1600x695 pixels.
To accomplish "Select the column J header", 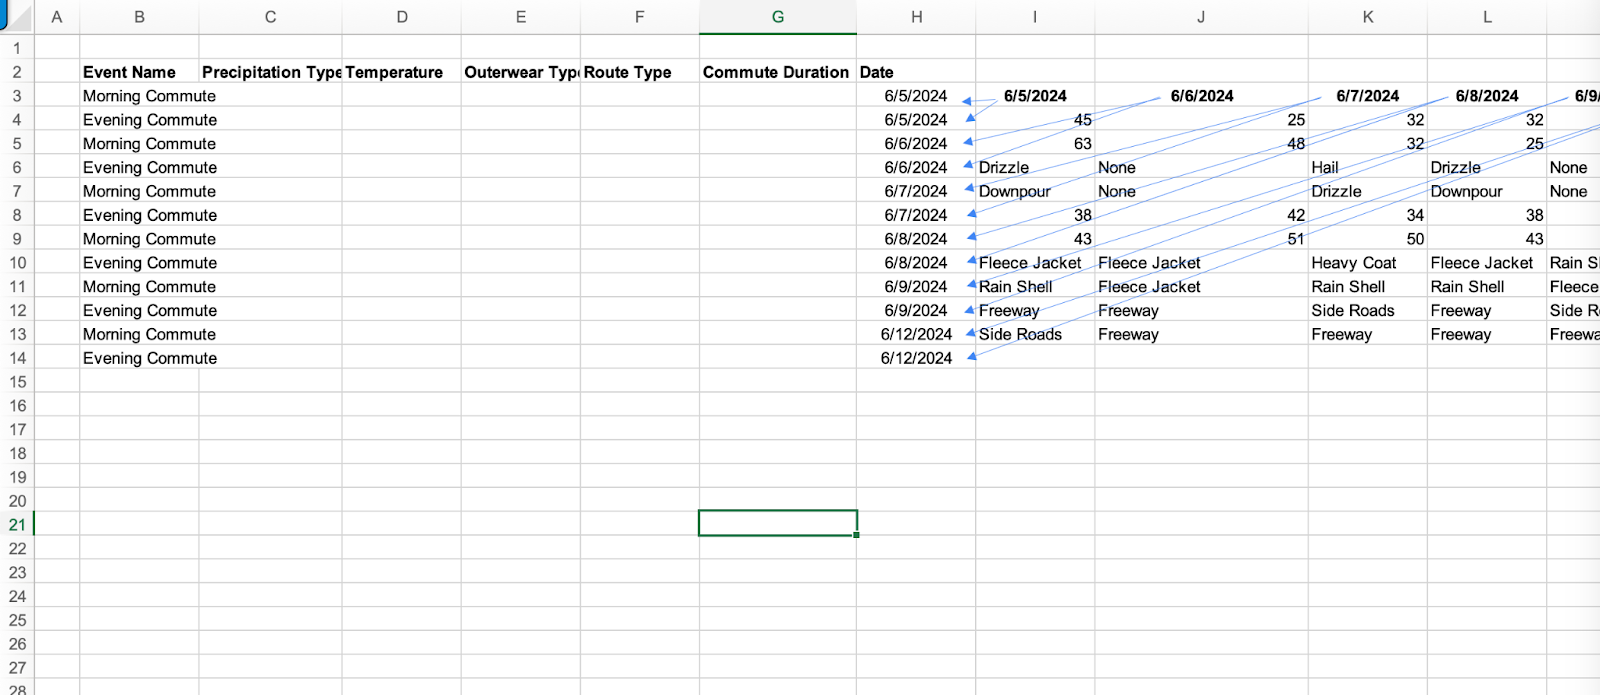I will point(1200,17).
